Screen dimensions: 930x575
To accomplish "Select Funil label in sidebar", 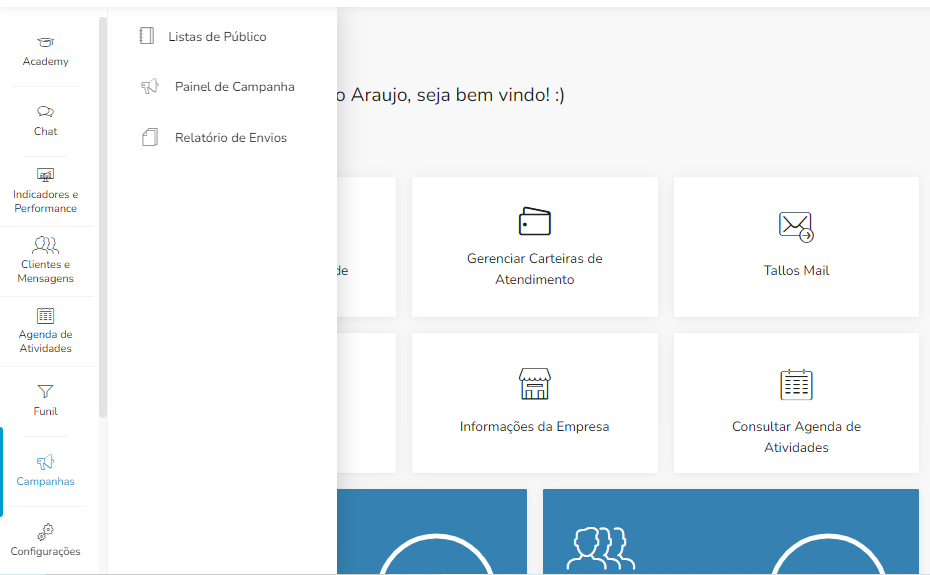I will (46, 411).
